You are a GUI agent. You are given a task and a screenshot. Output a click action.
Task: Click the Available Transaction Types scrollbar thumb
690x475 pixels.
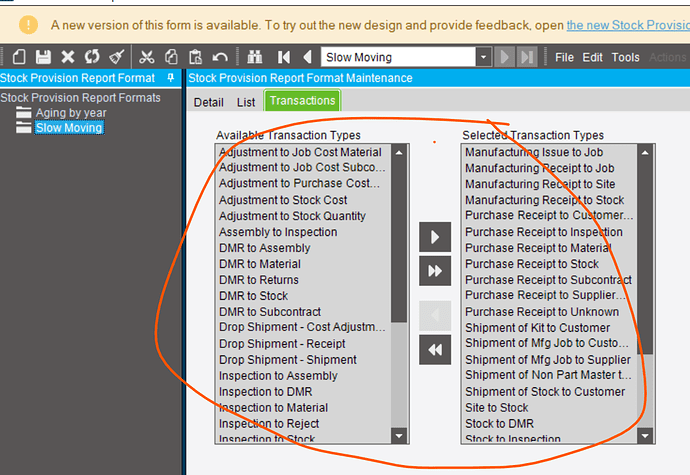point(399,241)
